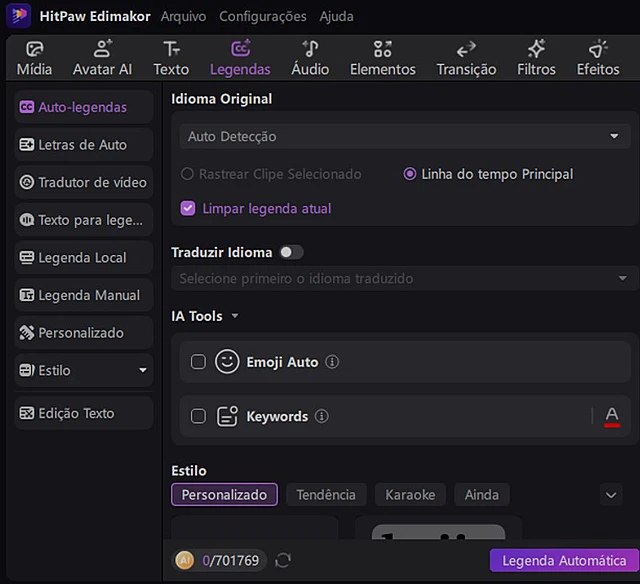Click the HitPaw Edimakor logo icon
This screenshot has height=584, width=640.
(19, 16)
